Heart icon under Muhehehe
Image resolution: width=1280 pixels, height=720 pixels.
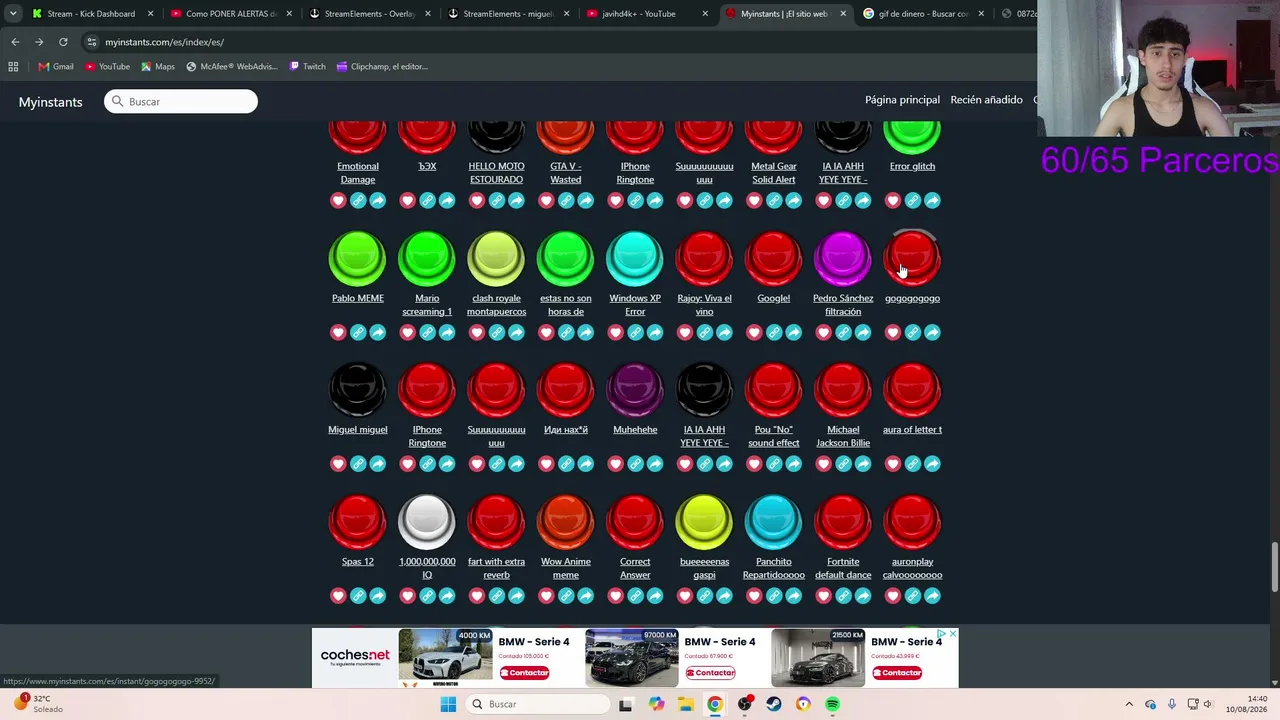(615, 464)
